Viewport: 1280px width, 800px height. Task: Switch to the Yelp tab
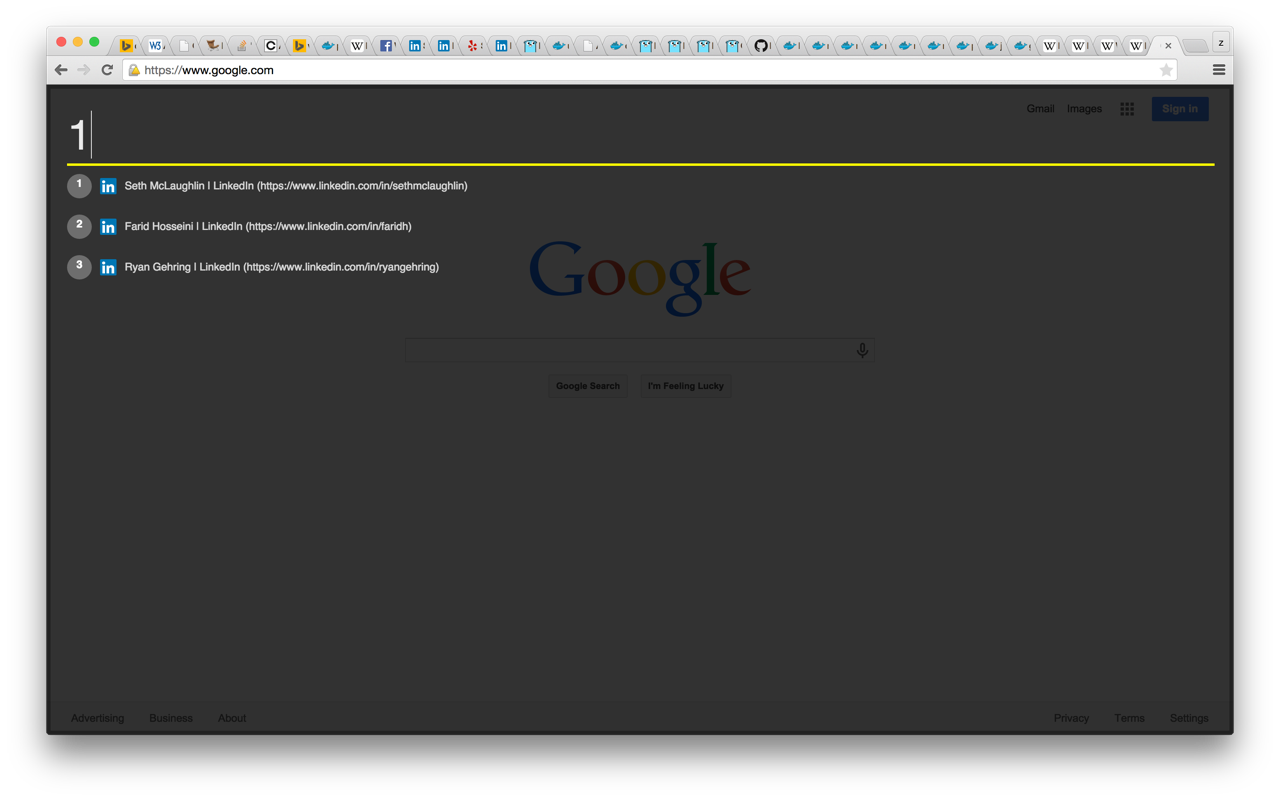point(473,45)
